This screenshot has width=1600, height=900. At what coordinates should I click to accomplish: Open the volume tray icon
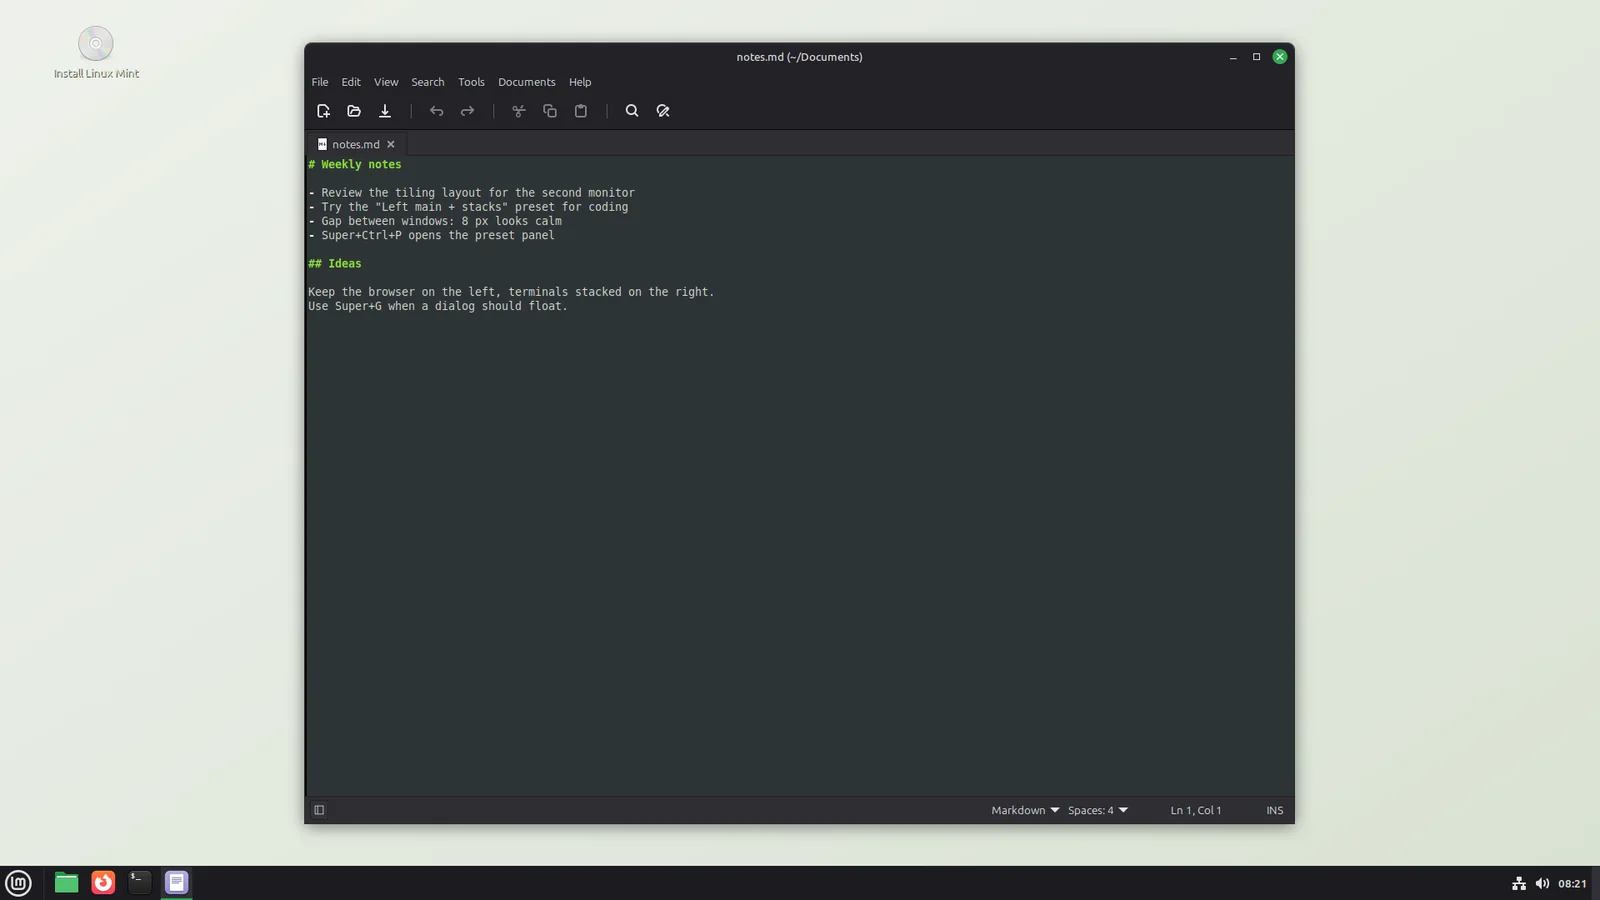click(x=1542, y=883)
